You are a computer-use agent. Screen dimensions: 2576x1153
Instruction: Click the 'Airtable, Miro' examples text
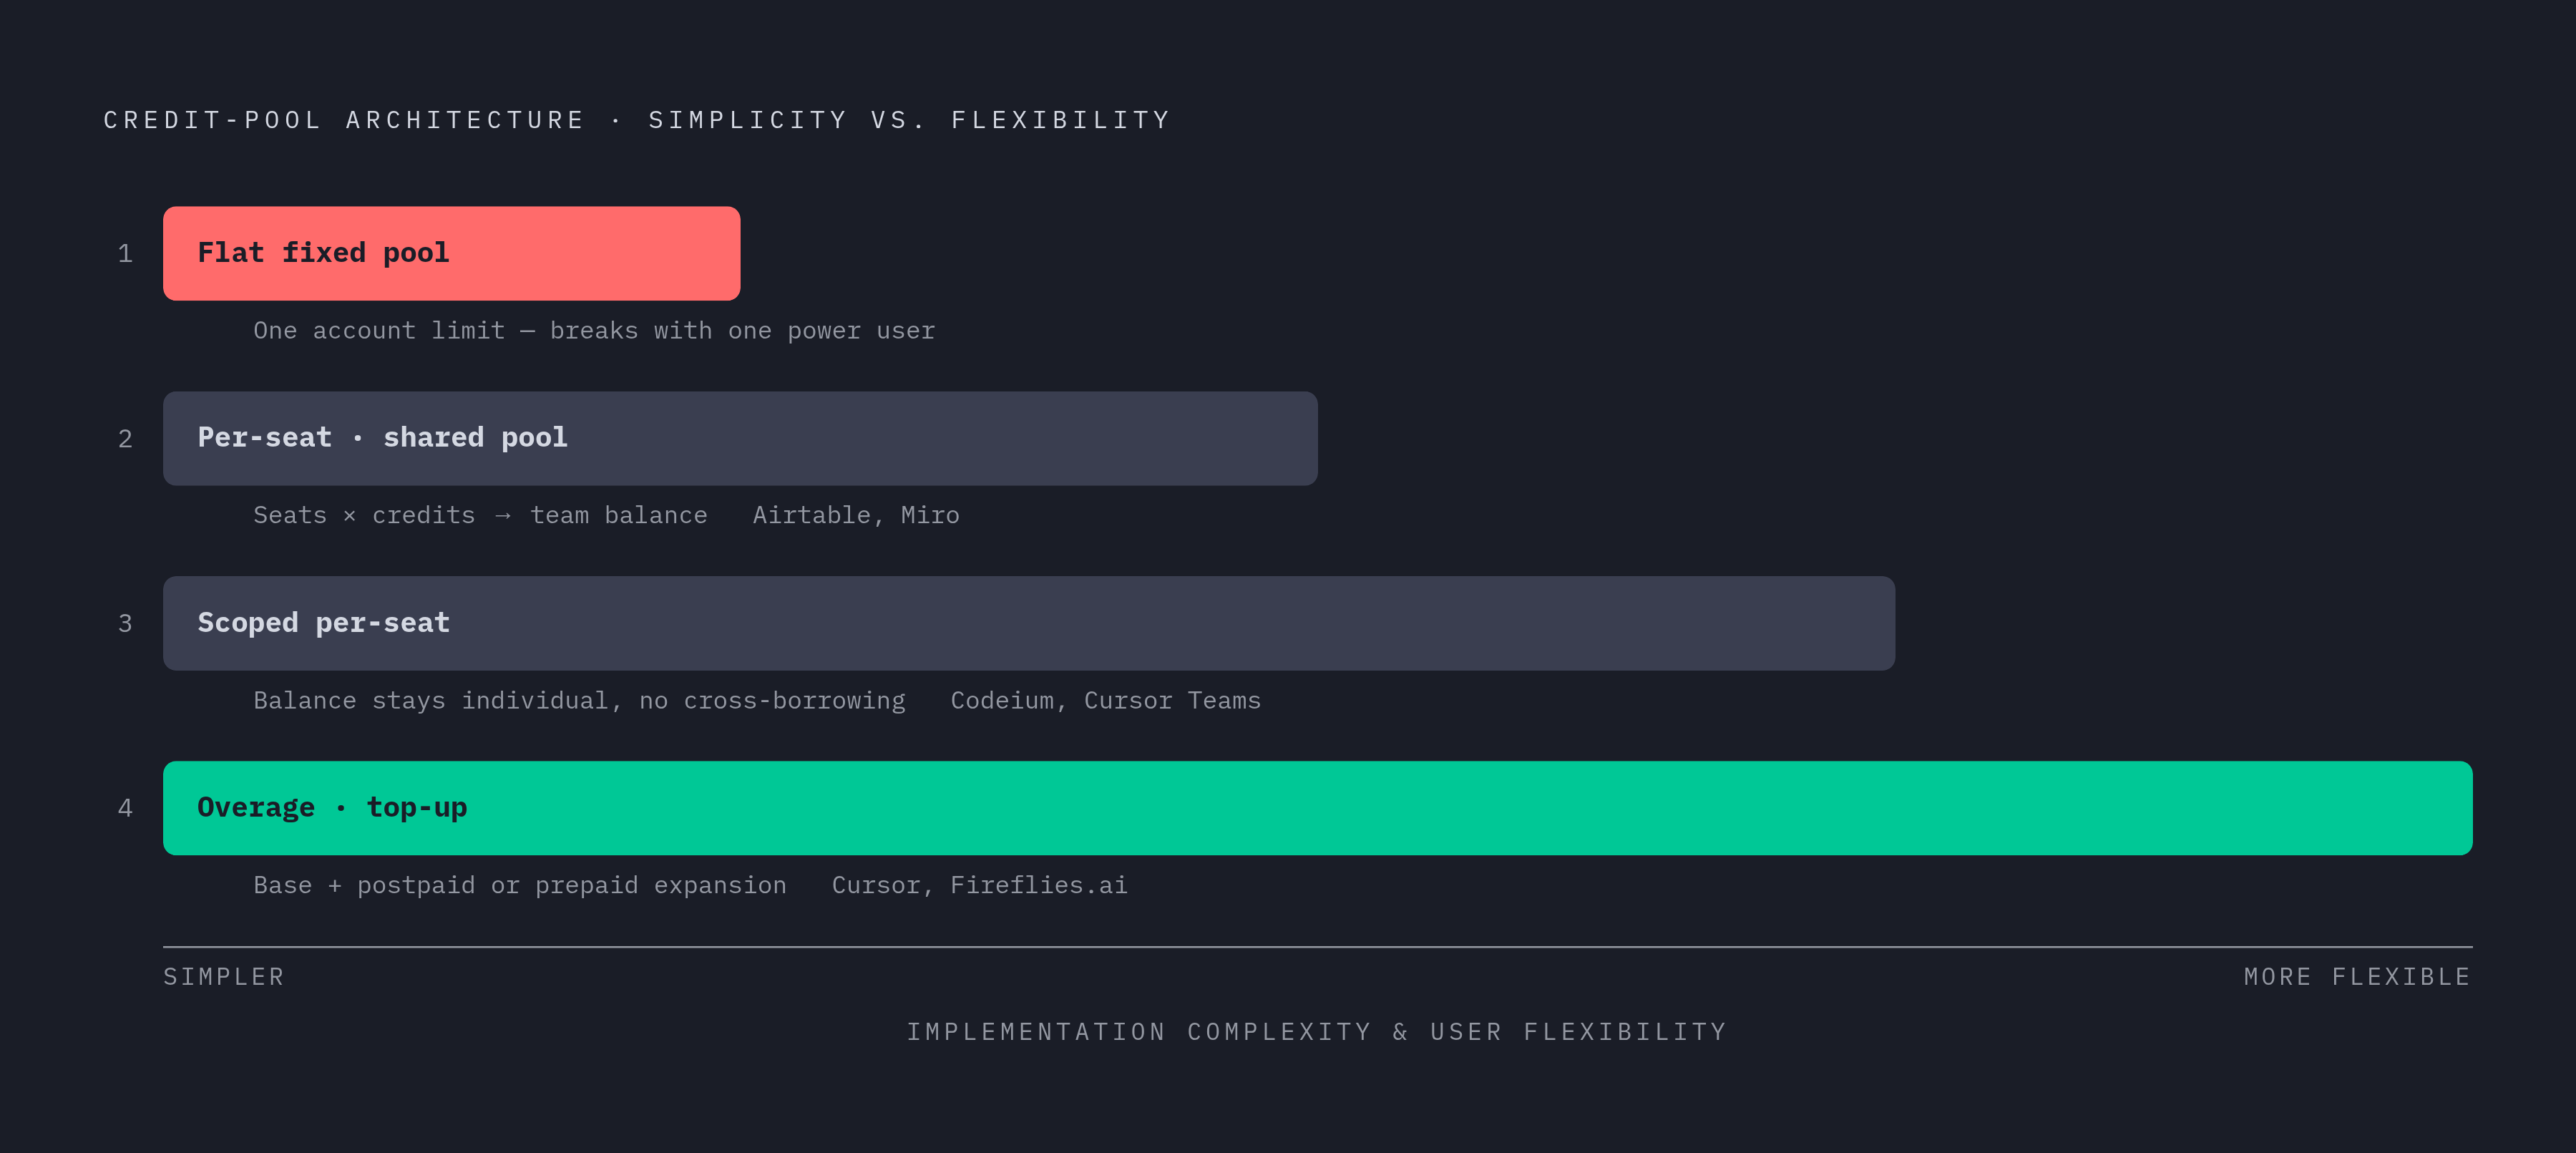[856, 515]
